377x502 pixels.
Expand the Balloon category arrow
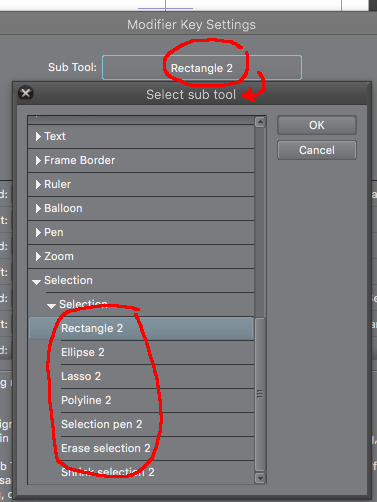[x=38, y=208]
